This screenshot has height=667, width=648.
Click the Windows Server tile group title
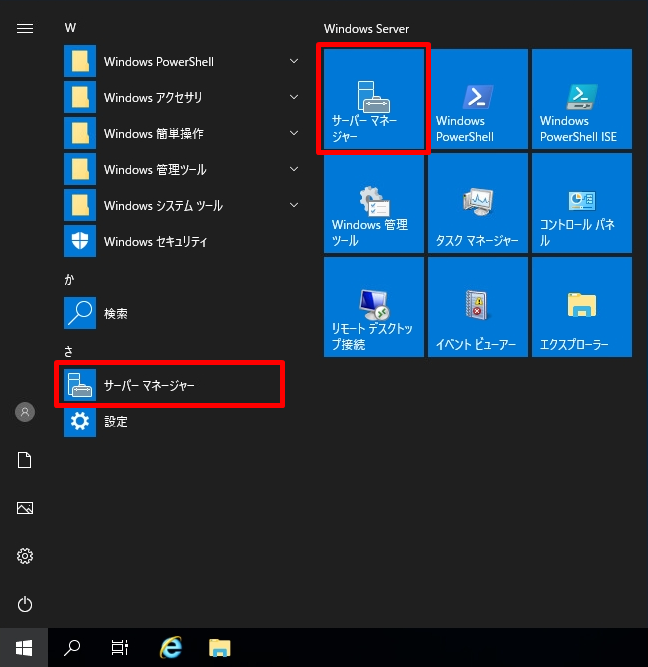click(366, 29)
